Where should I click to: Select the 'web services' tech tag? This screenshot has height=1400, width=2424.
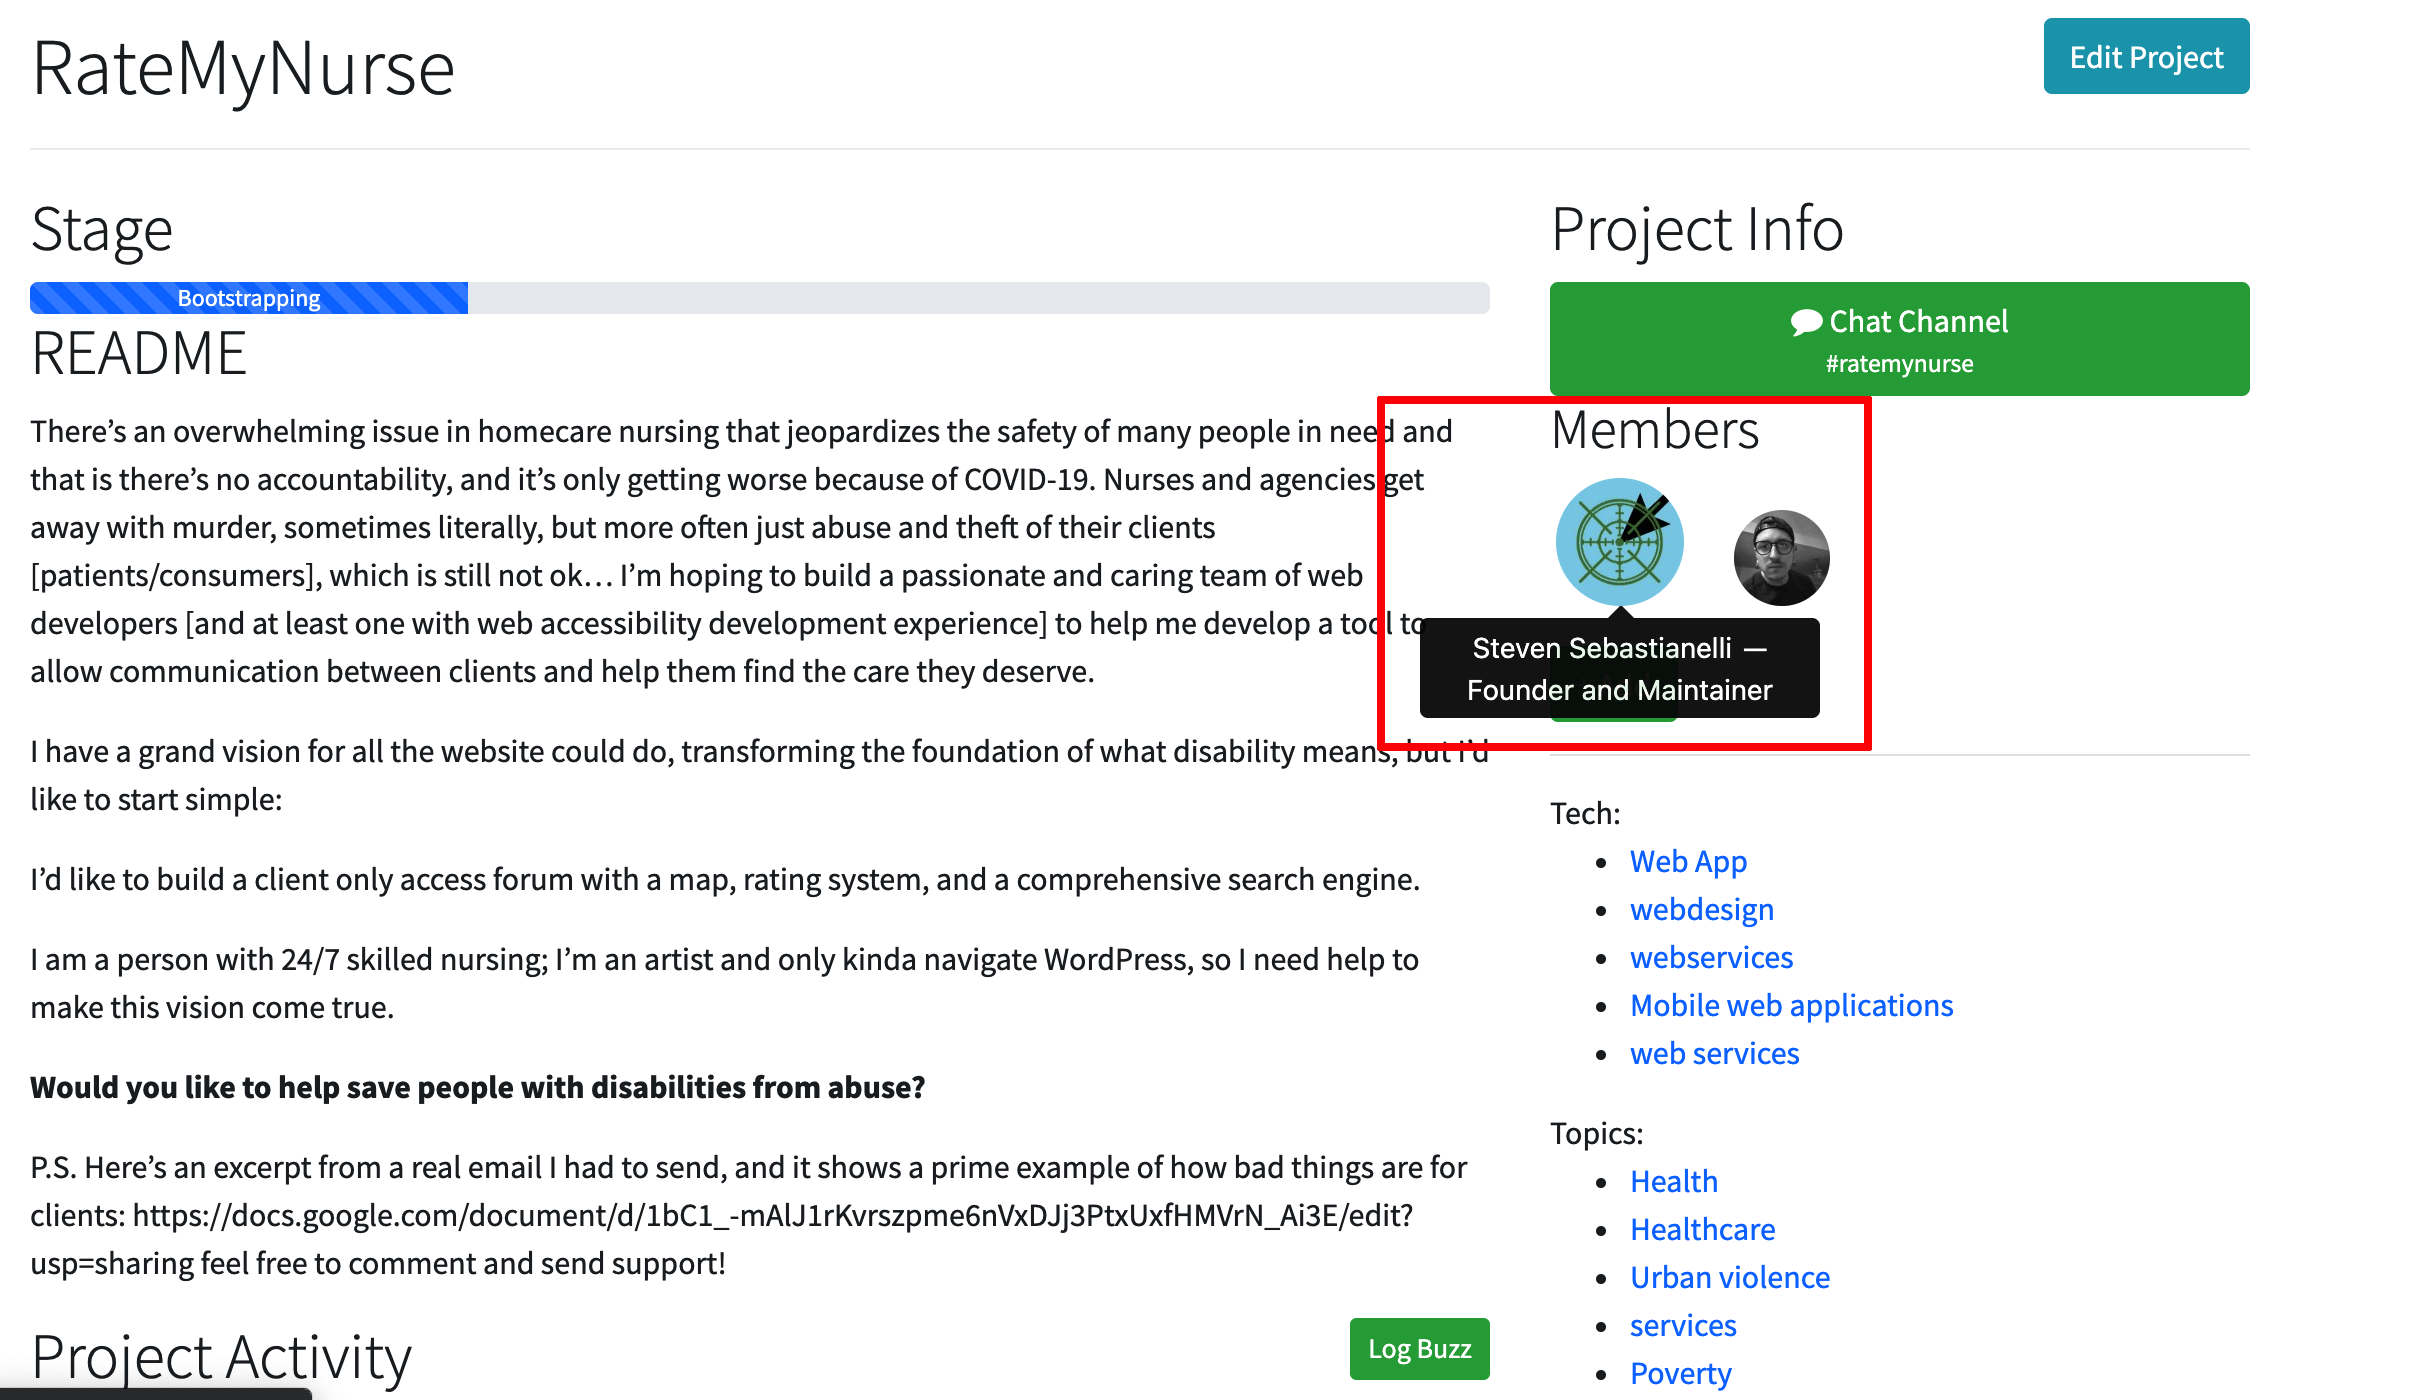pyautogui.click(x=1714, y=1053)
